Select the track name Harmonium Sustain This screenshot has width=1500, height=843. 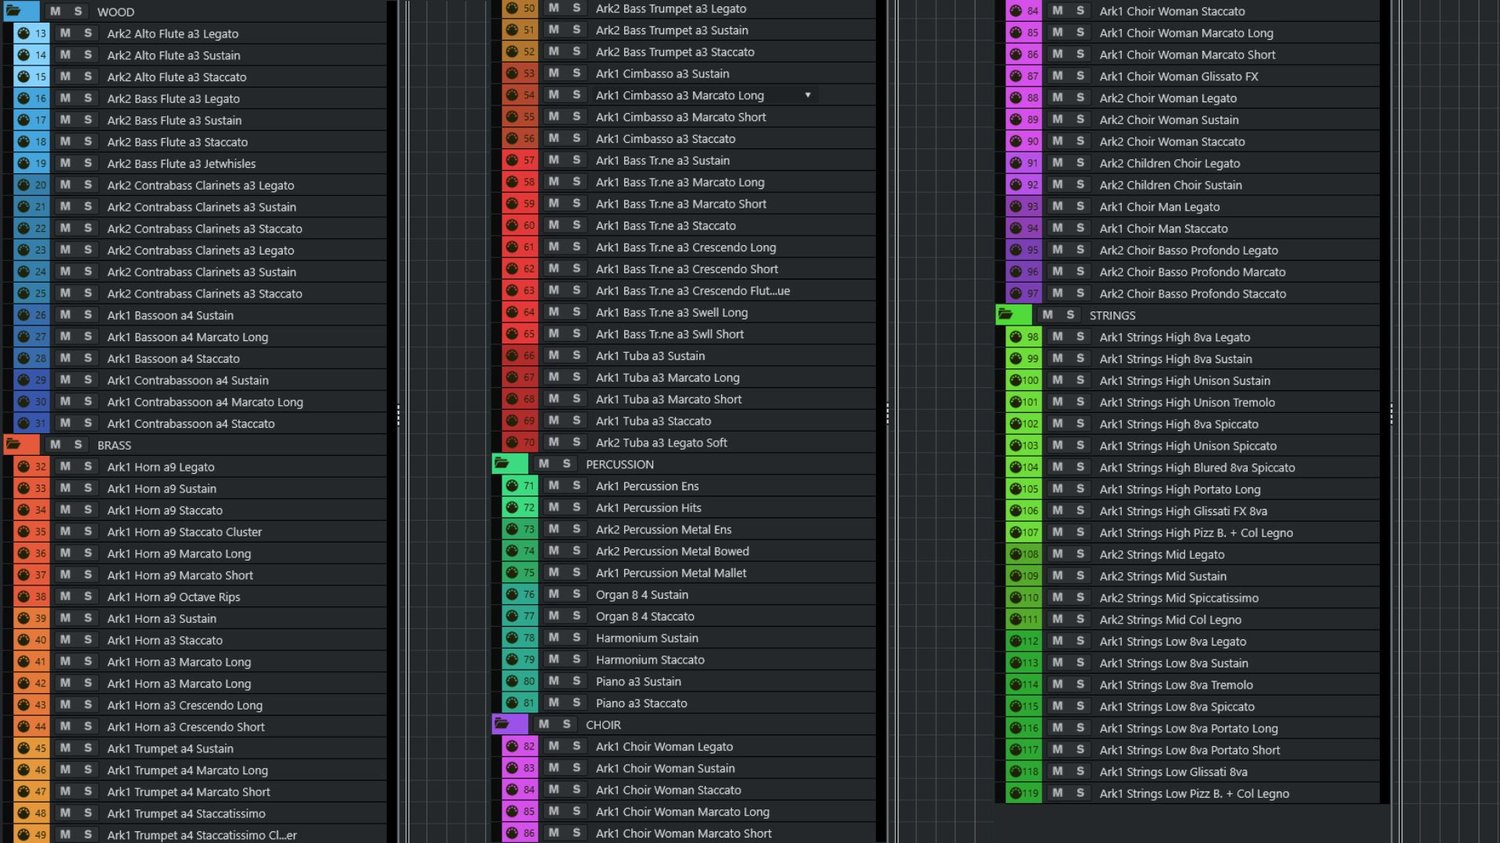coord(647,638)
